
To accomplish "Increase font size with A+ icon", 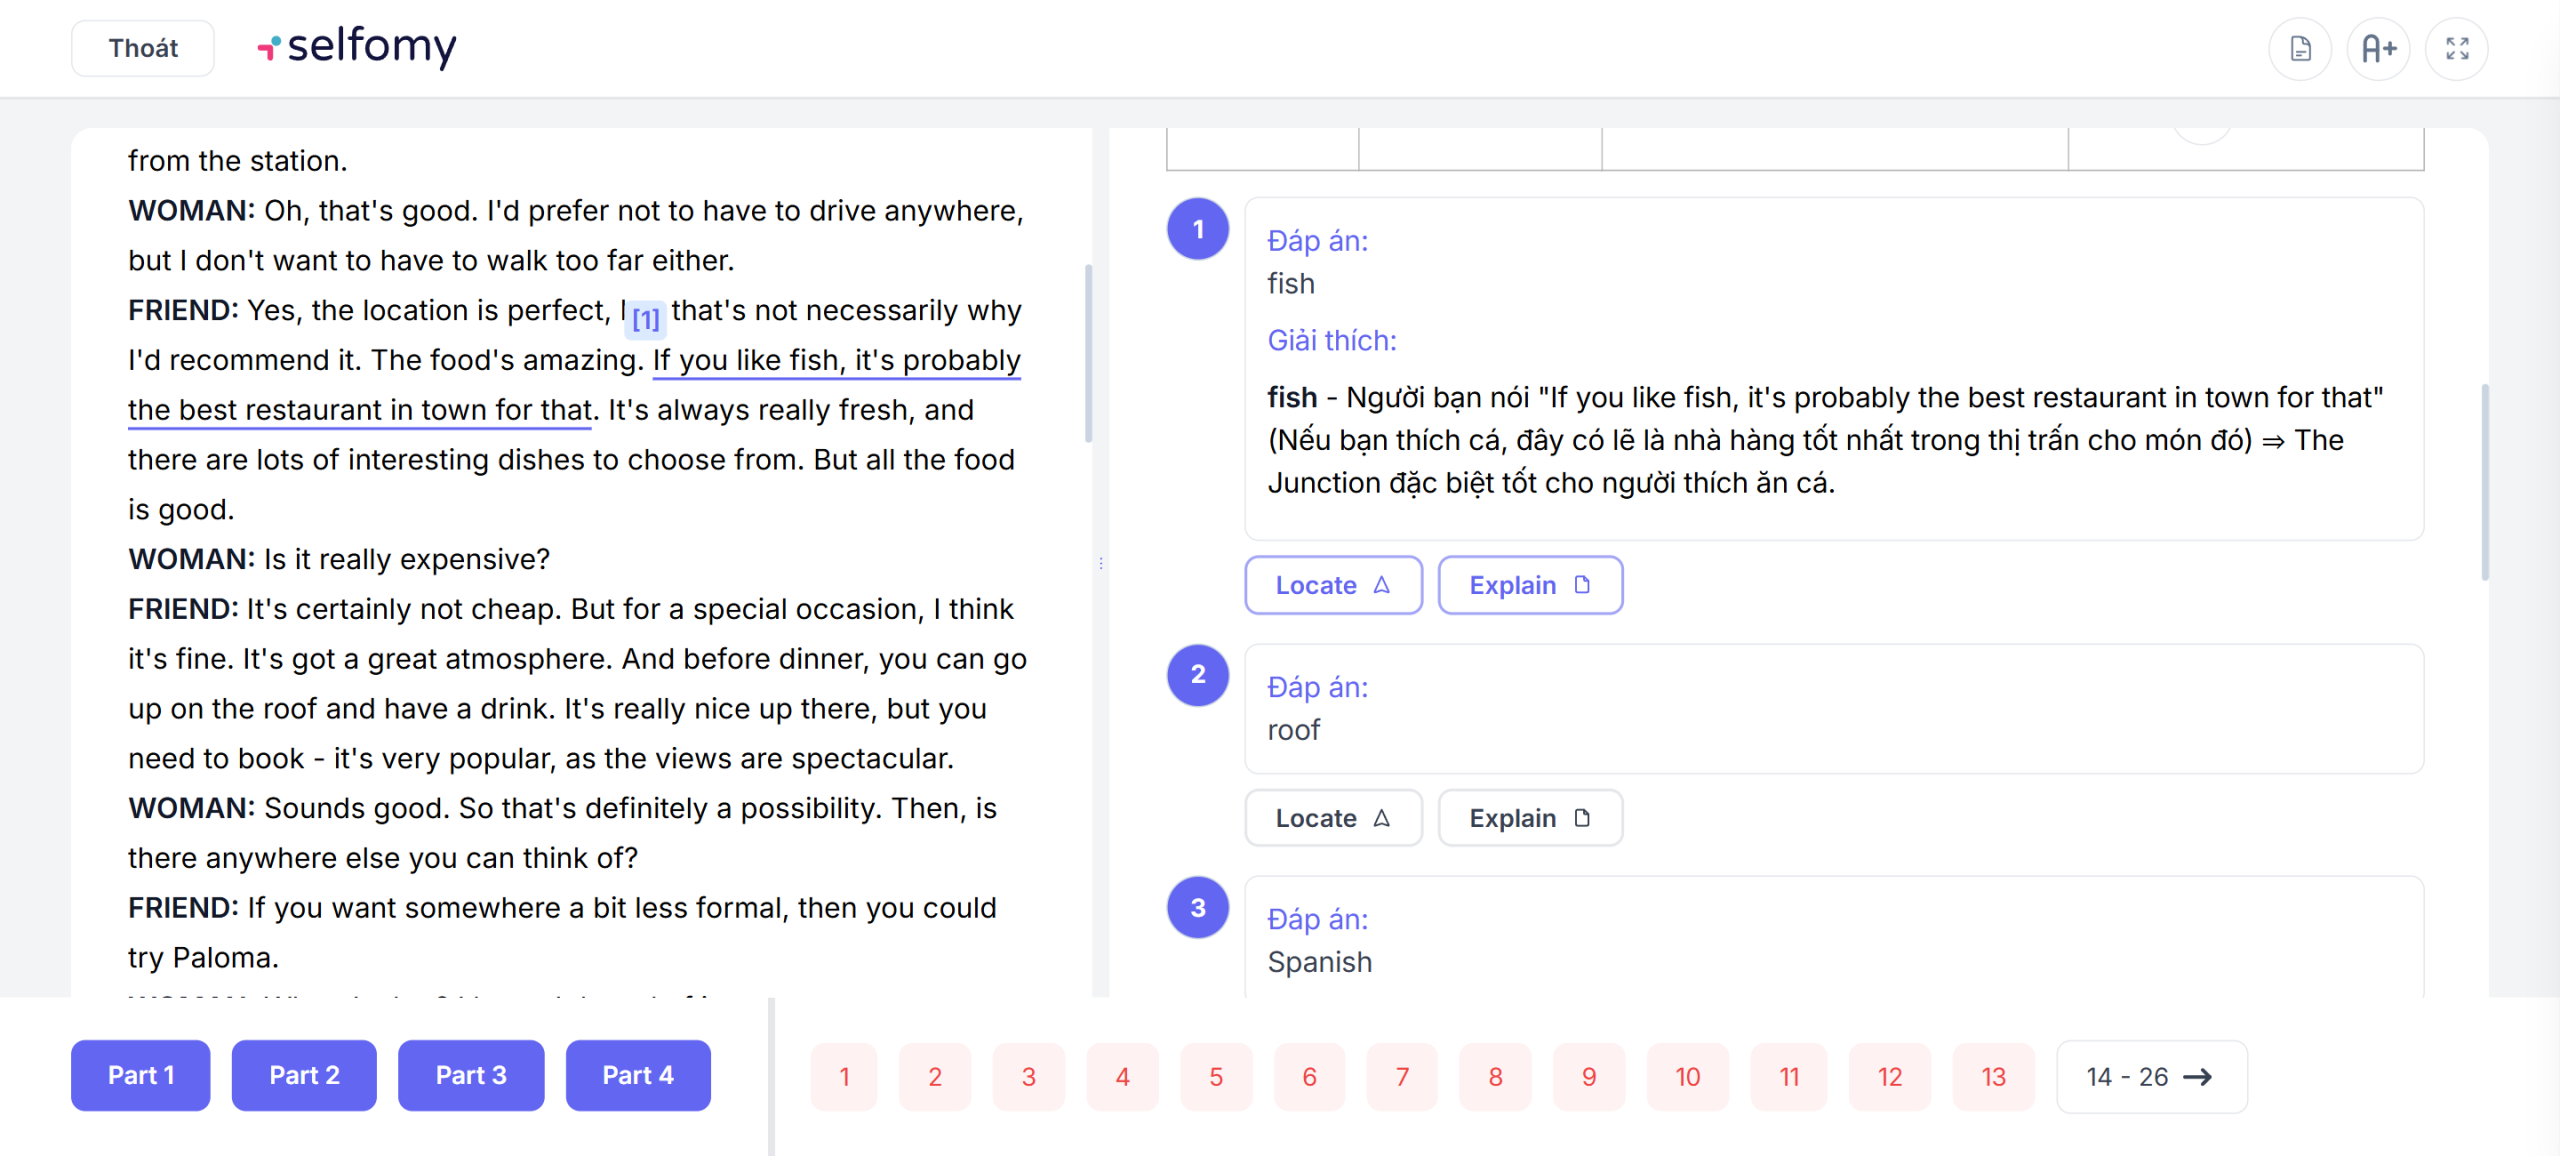I will (x=2378, y=48).
